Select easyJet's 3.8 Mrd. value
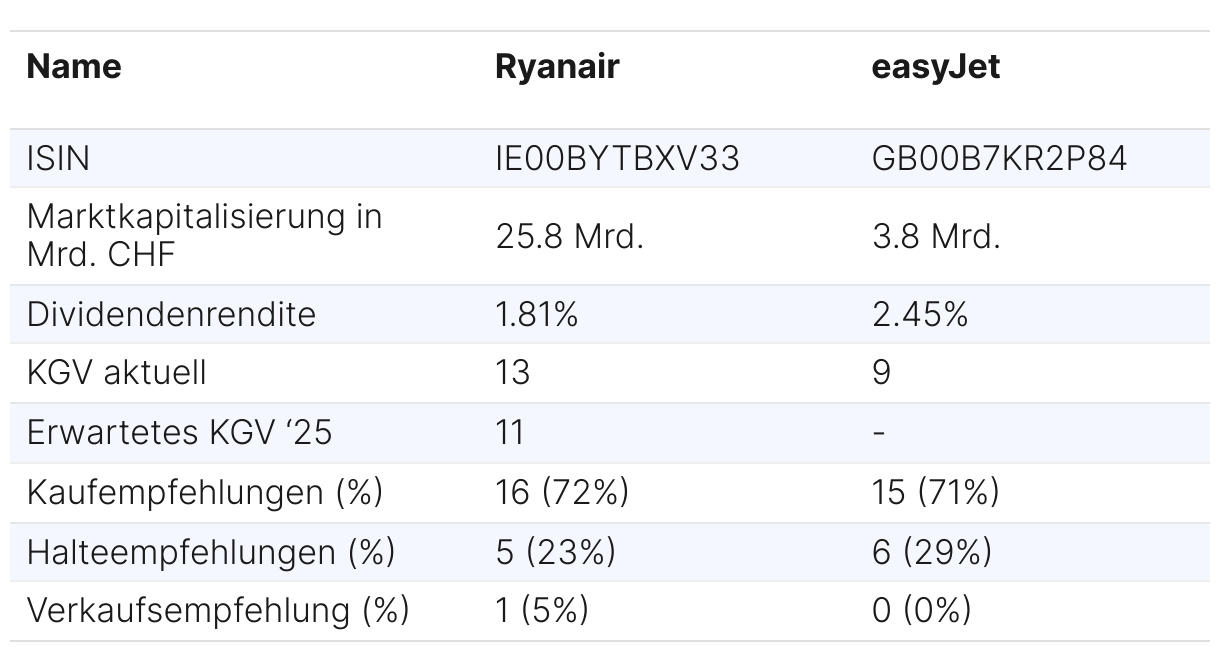This screenshot has width=1220, height=652. pos(936,236)
